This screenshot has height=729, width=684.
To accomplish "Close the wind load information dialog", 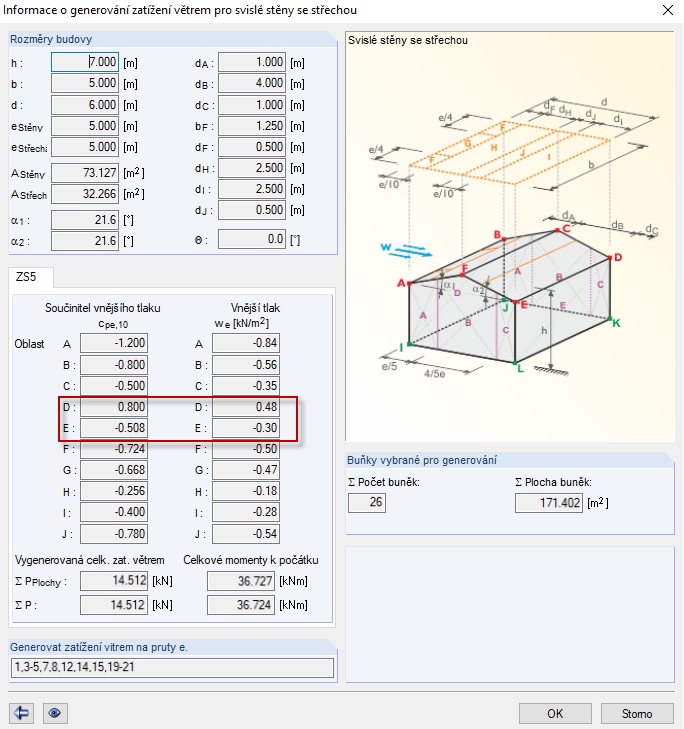I will click(668, 10).
